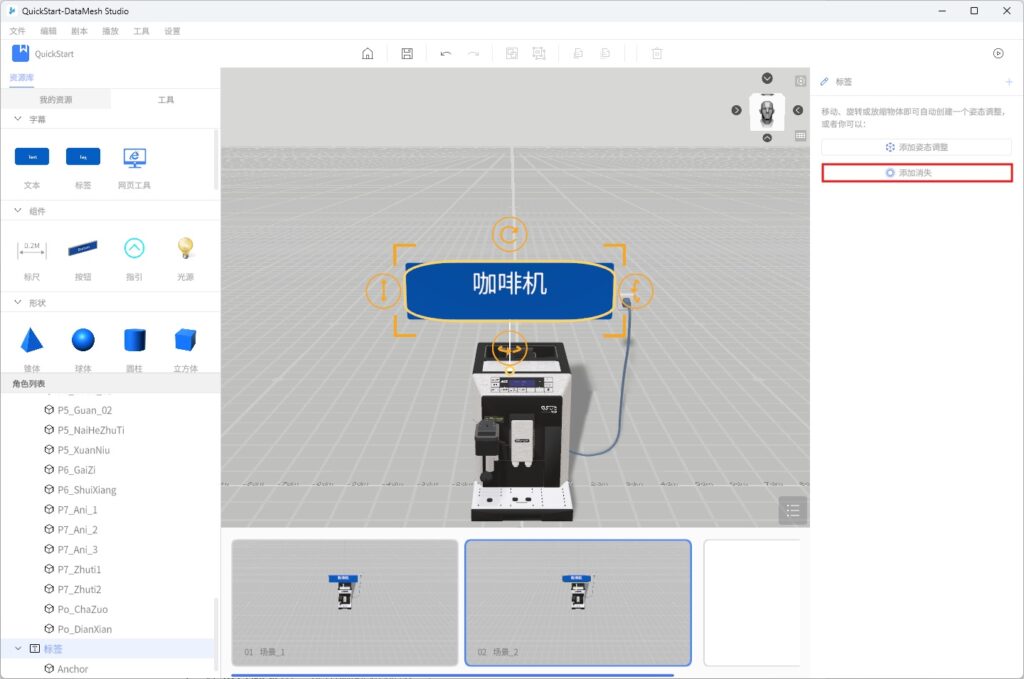Open the 文件 menu
Screen dimensions: 1024x679
point(17,31)
